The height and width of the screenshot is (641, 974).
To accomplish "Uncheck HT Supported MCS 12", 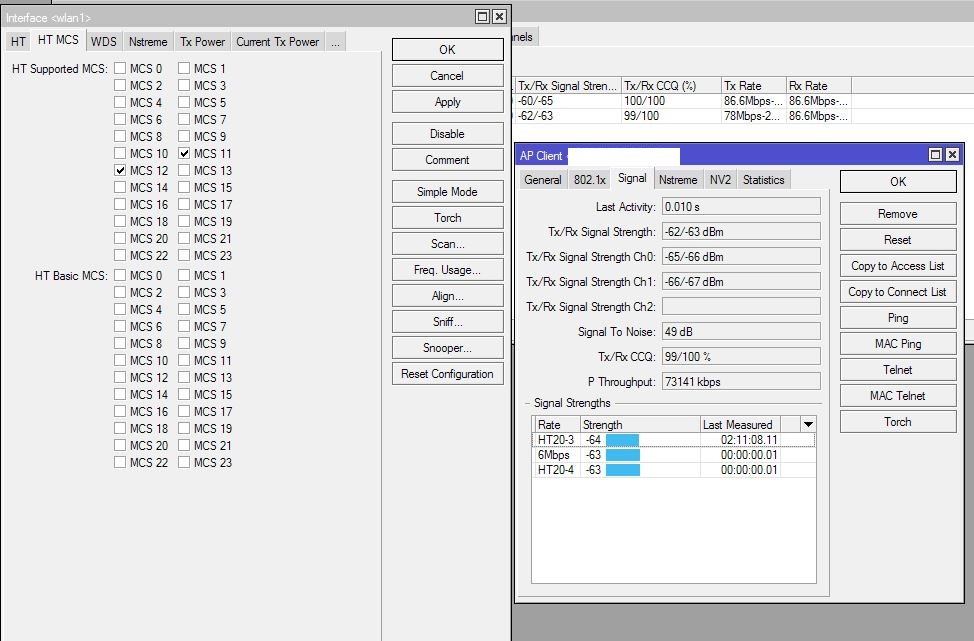I will coord(120,170).
